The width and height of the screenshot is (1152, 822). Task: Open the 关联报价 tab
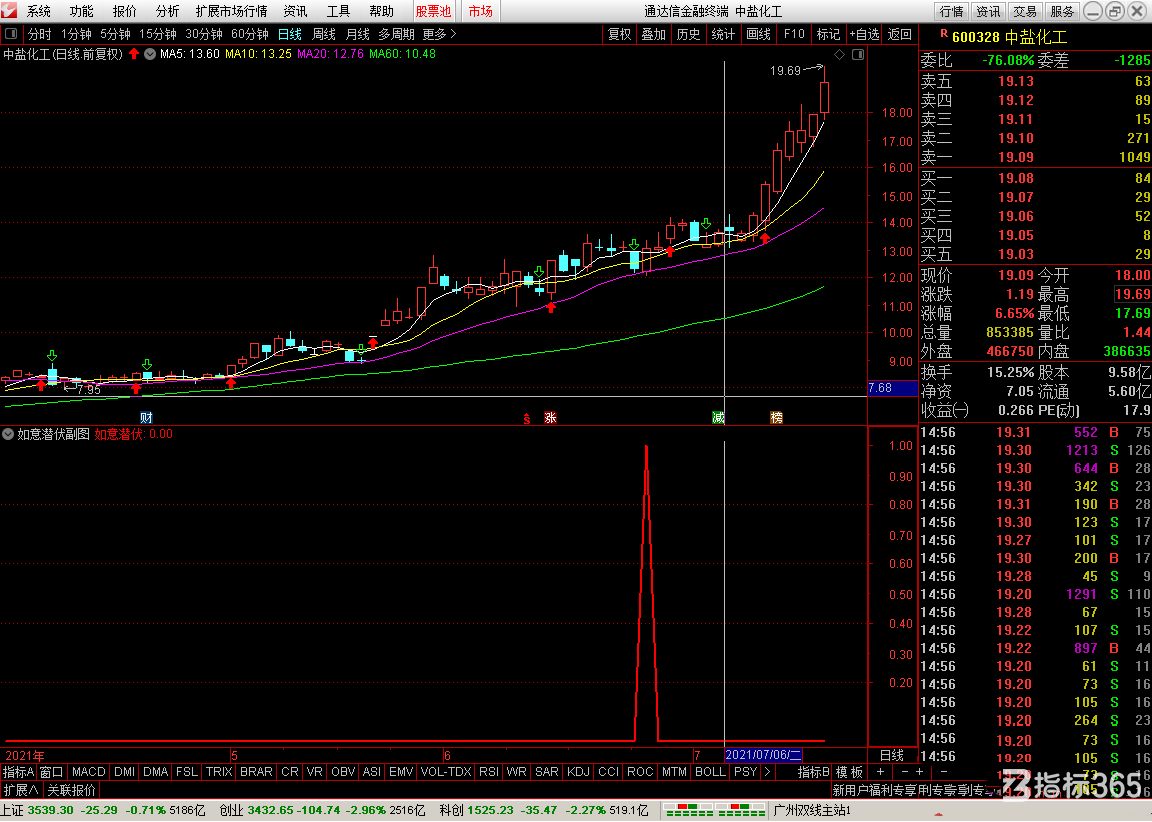pyautogui.click(x=71, y=790)
